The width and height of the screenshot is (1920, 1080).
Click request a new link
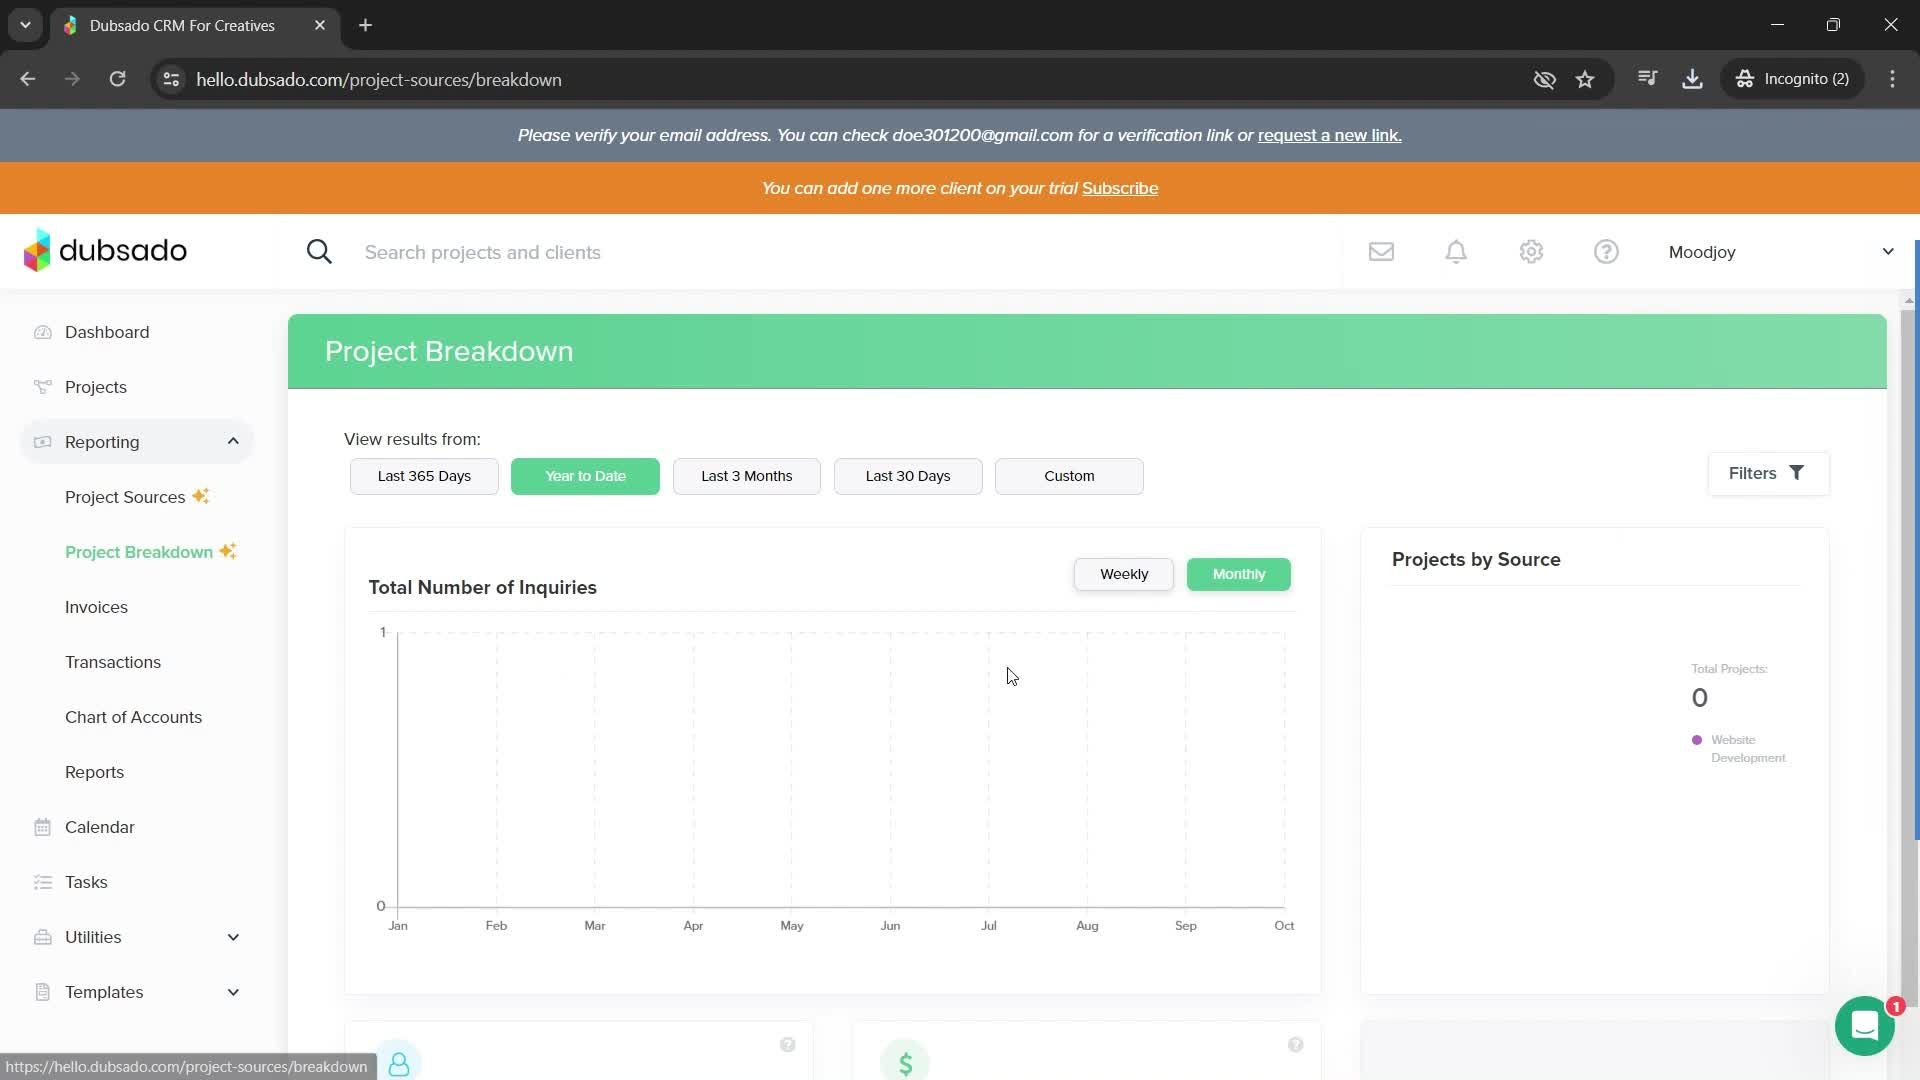coord(1329,135)
